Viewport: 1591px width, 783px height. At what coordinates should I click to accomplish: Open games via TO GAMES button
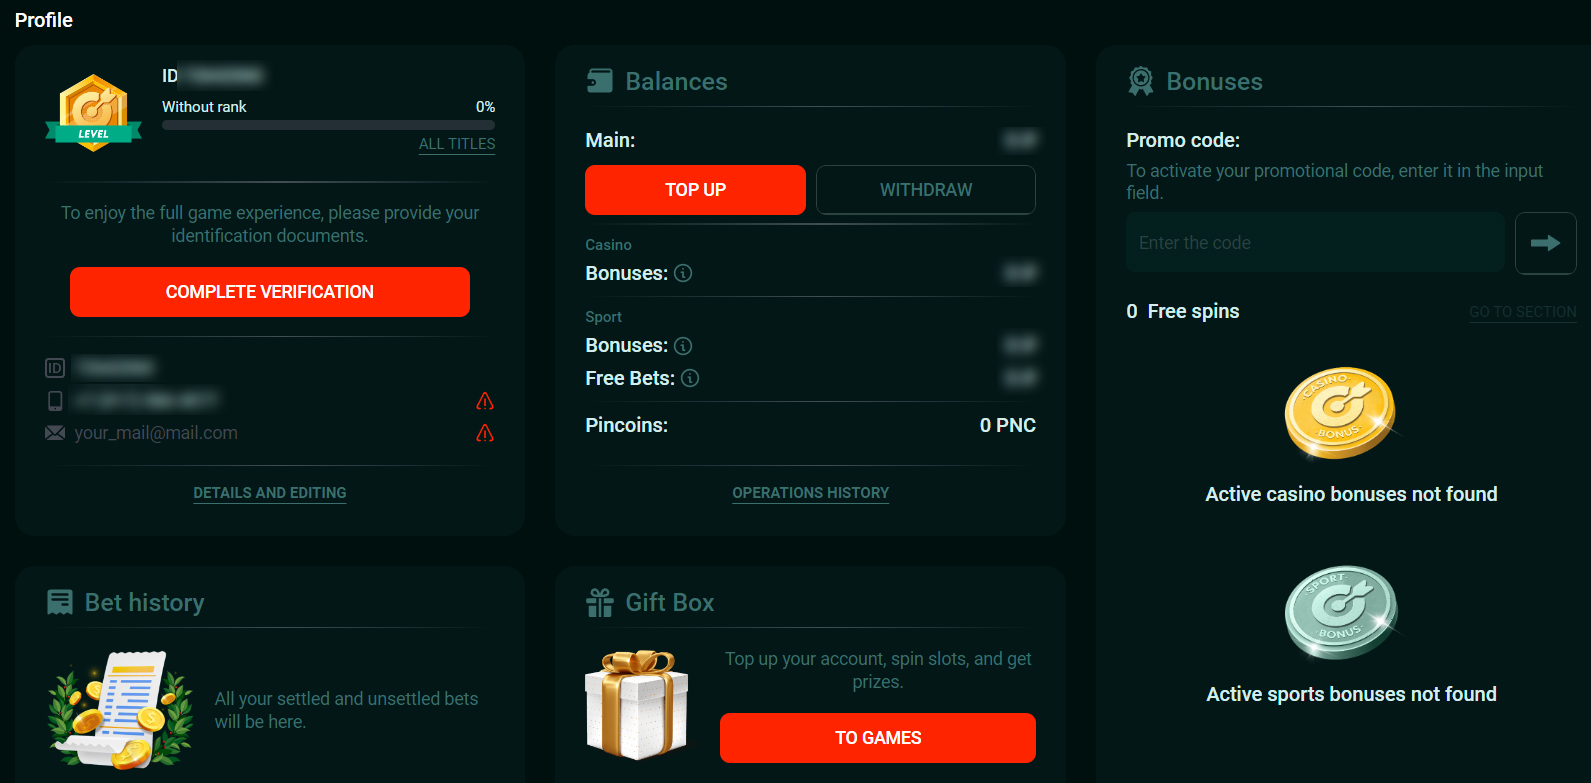tap(877, 738)
